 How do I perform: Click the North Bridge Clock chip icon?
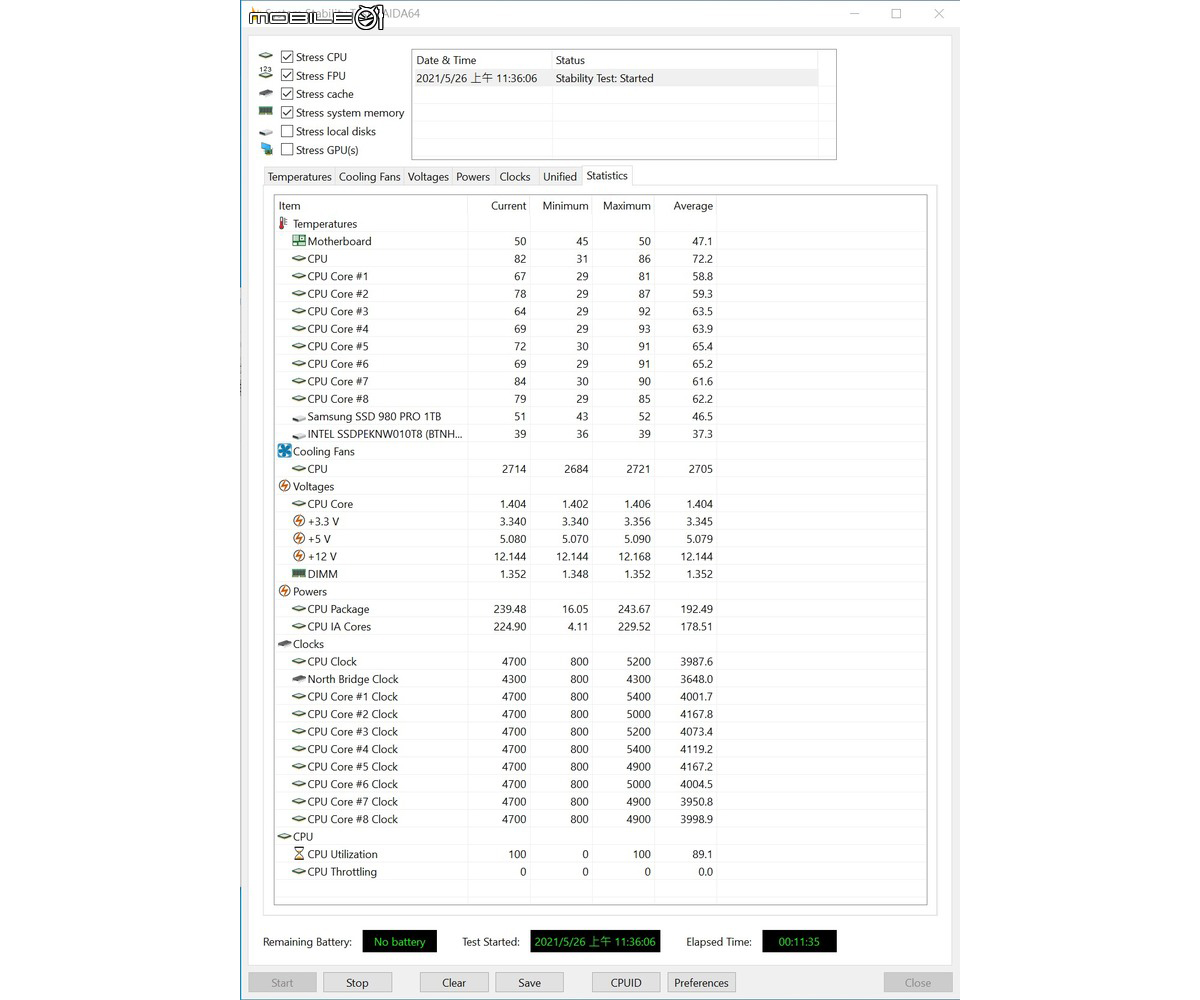[x=298, y=679]
